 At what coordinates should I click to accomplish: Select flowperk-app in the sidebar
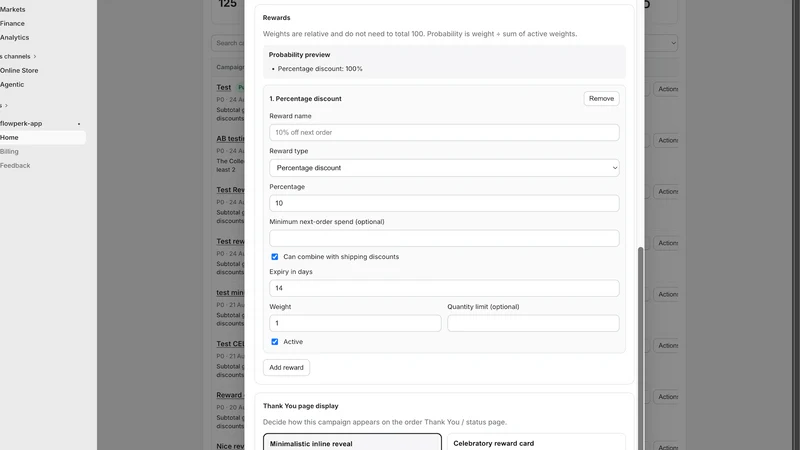coord(21,123)
